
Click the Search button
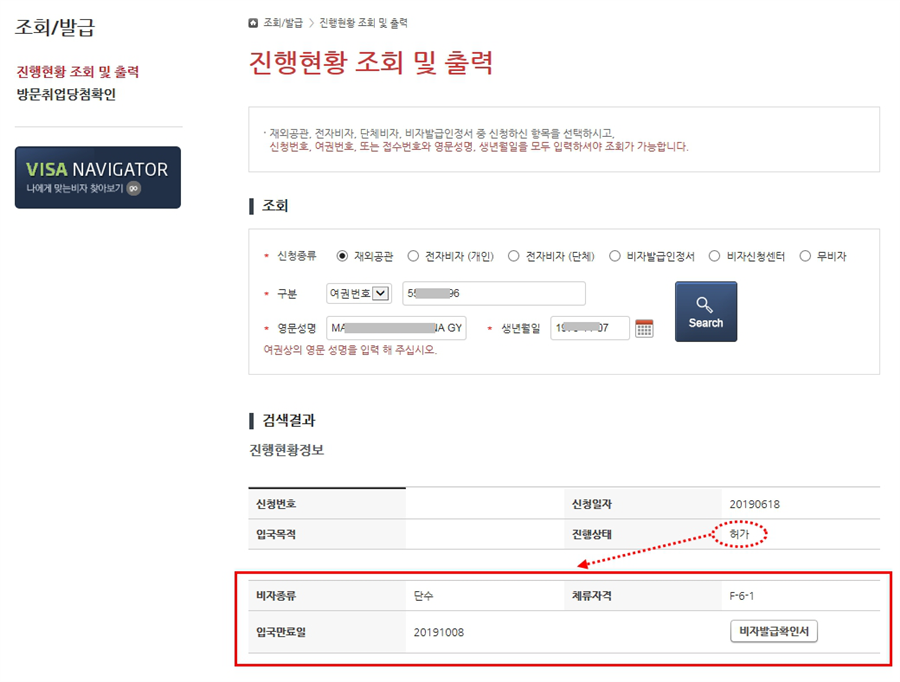705,312
